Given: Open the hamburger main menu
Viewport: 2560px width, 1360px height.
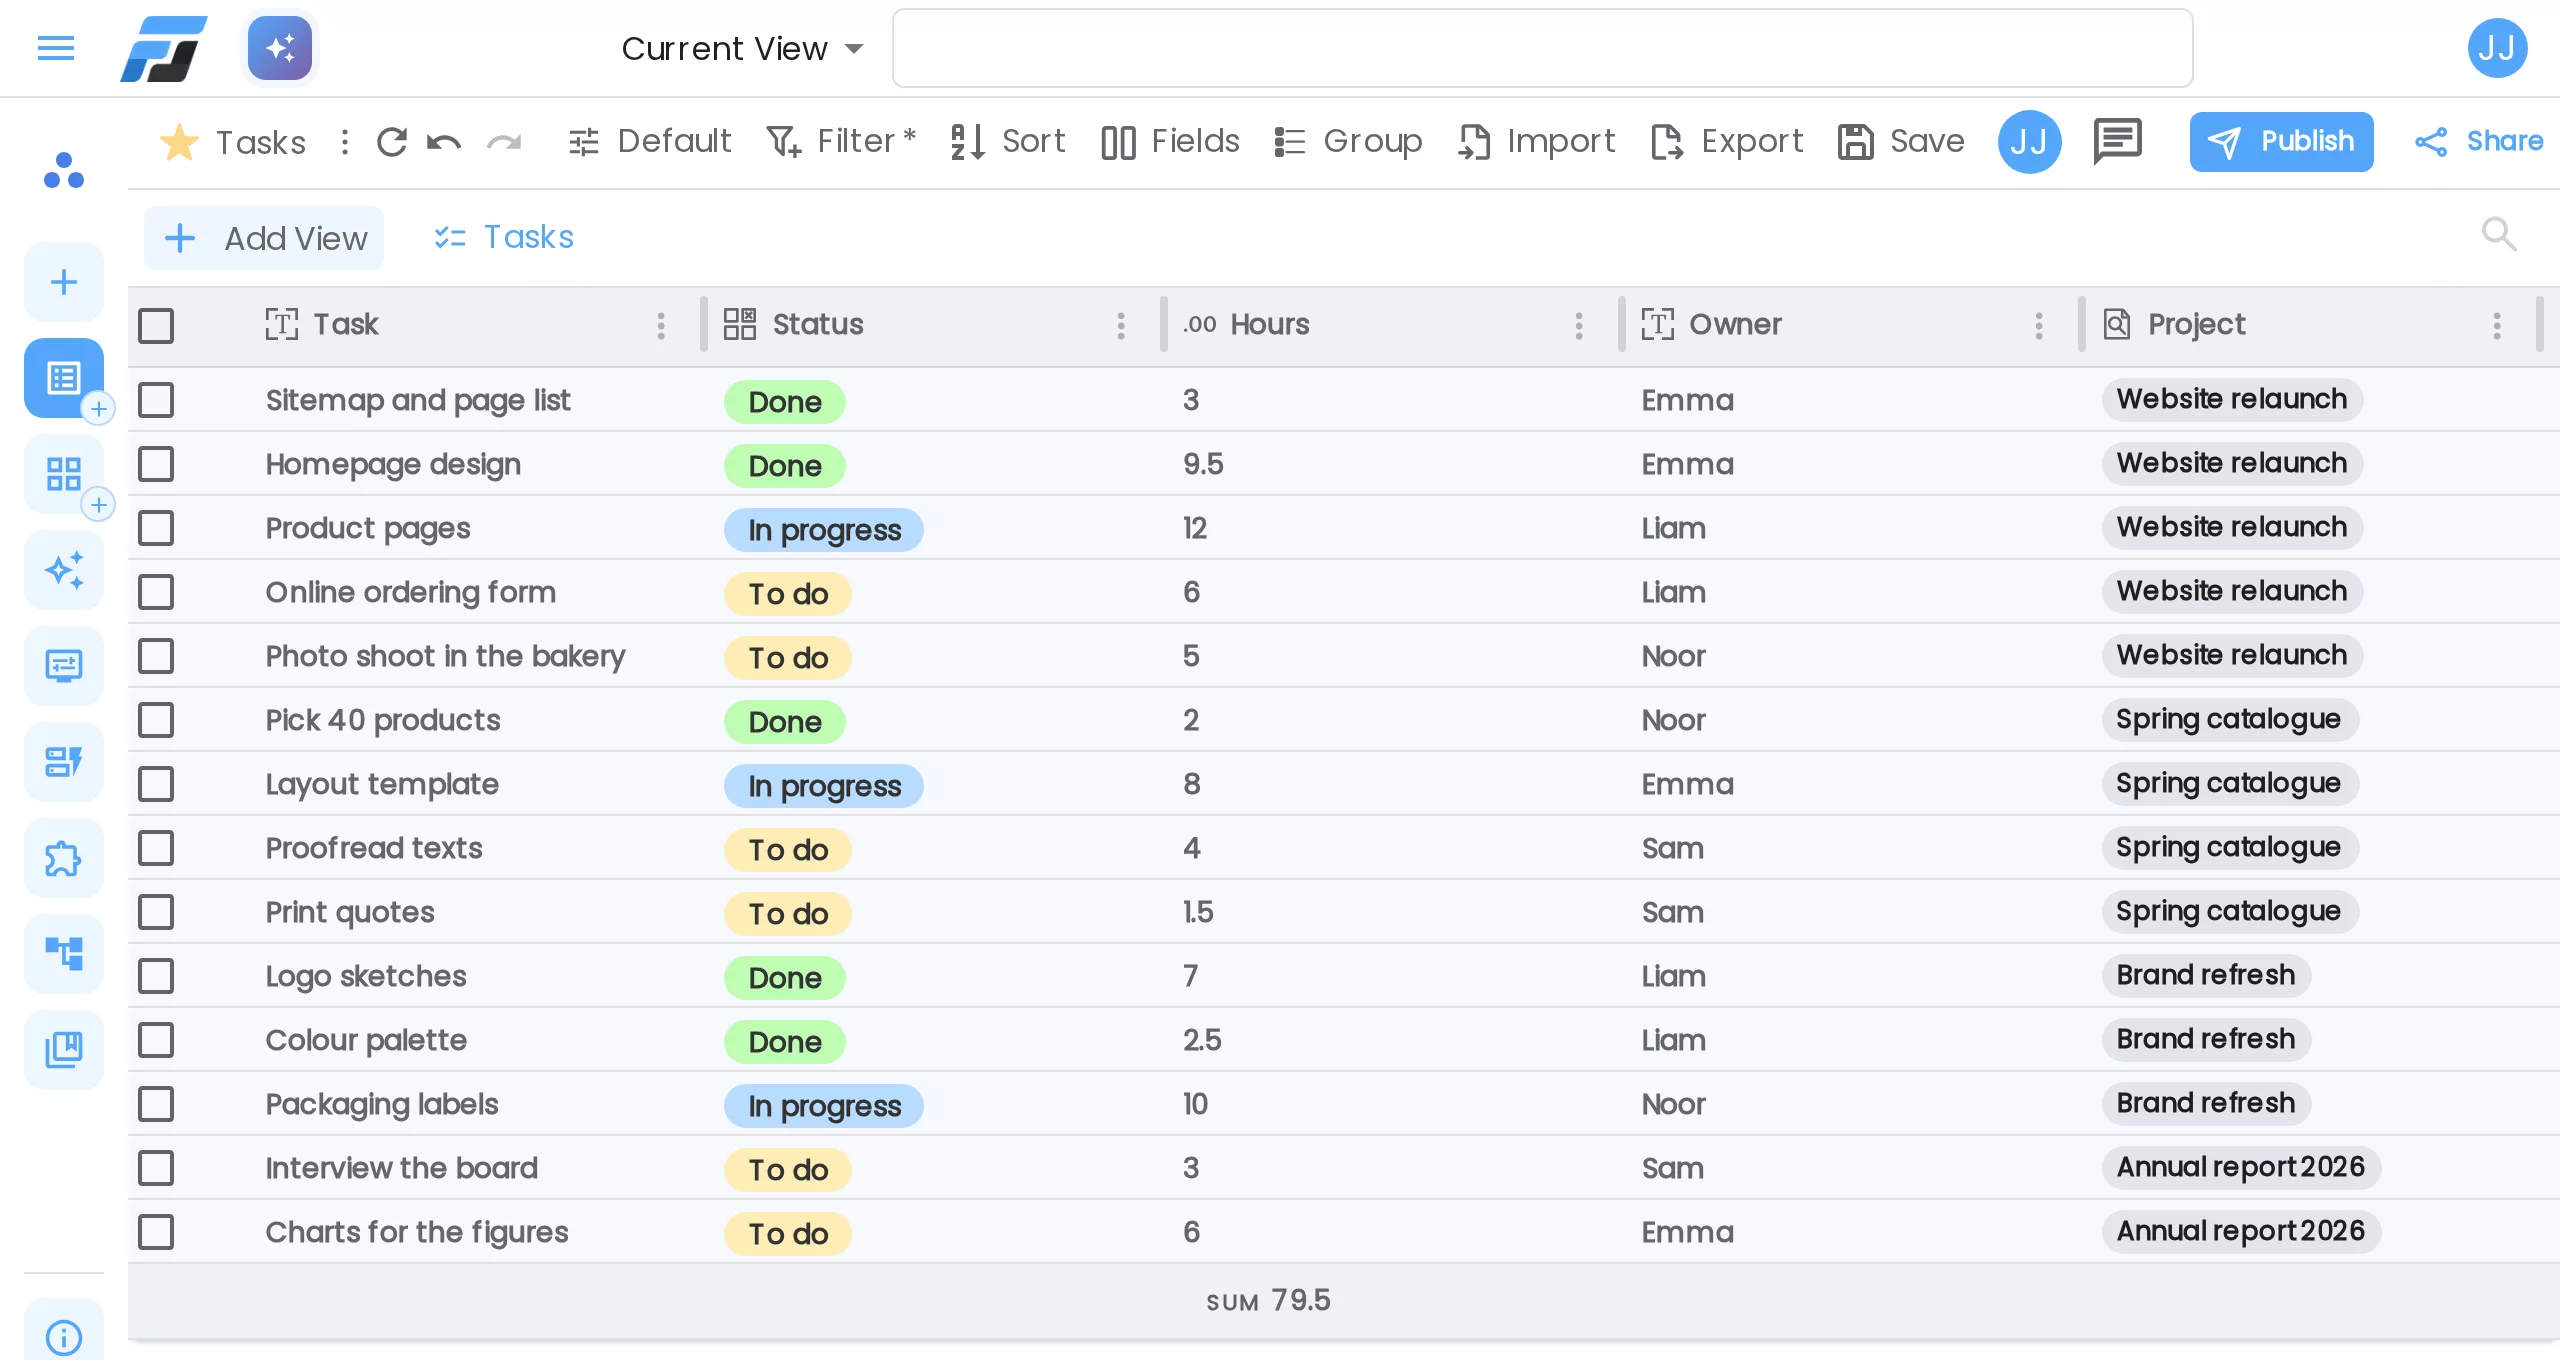Looking at the screenshot, I should click(56, 48).
